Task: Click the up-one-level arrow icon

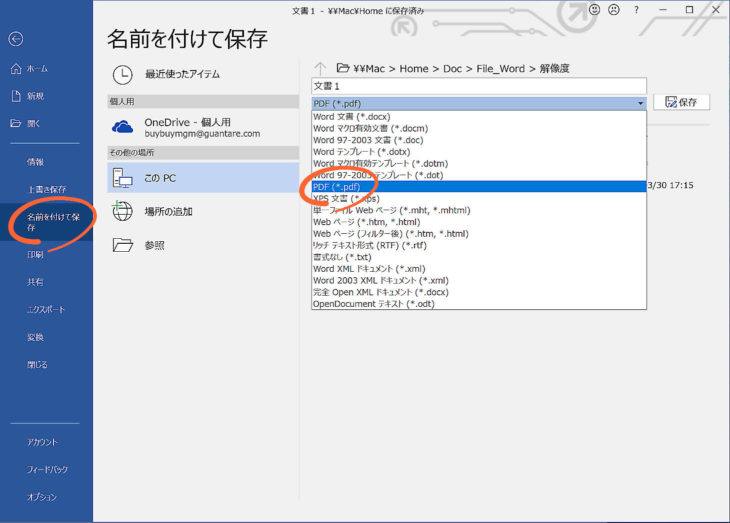Action: click(320, 68)
